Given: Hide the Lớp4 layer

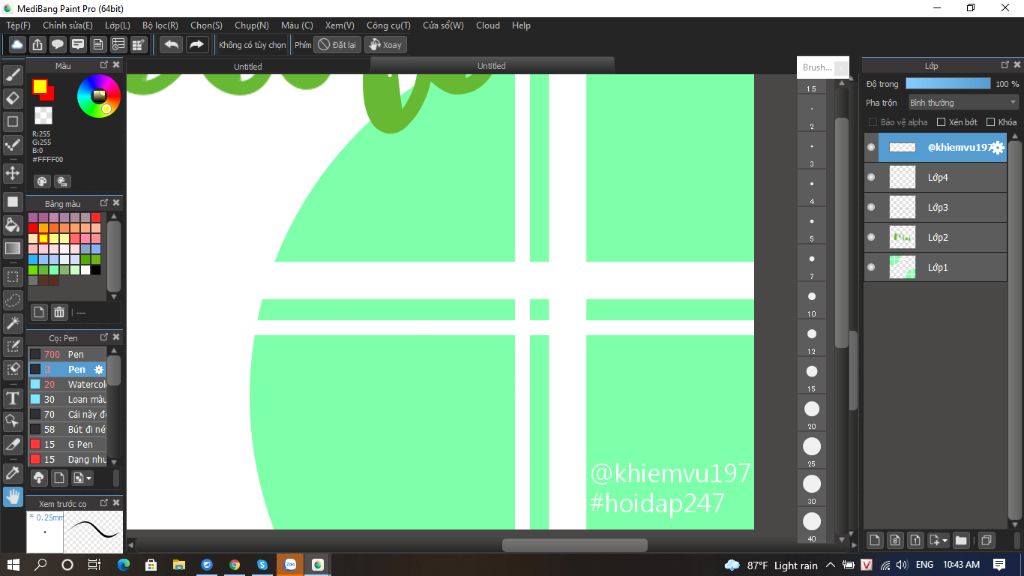Looking at the screenshot, I should pyautogui.click(x=871, y=177).
